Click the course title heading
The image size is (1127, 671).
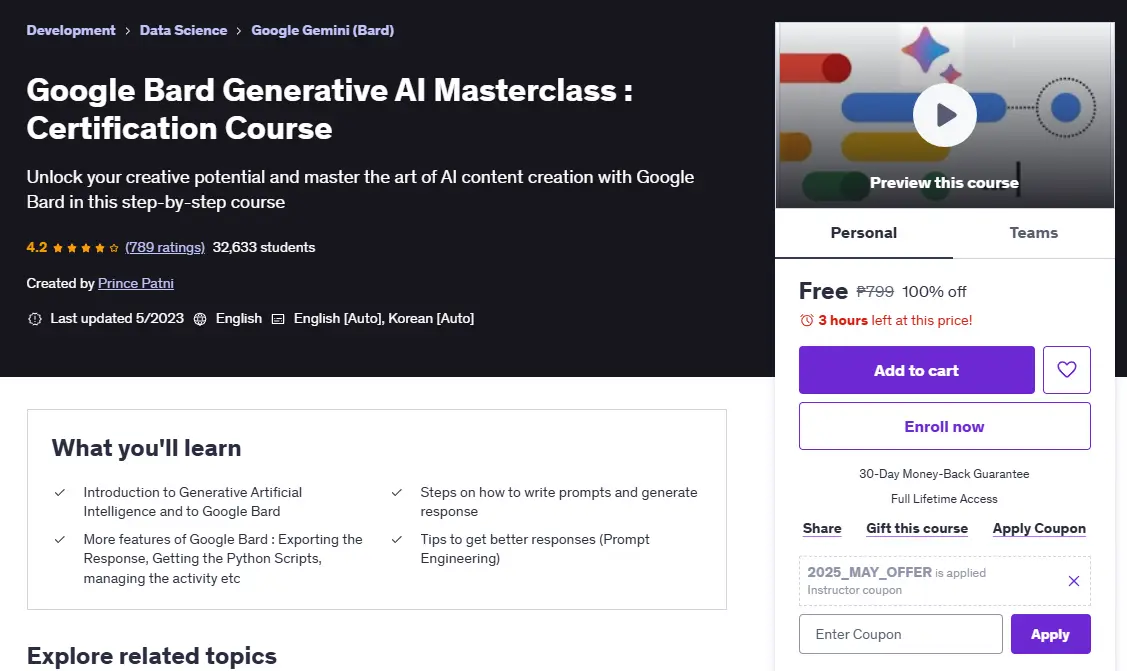[x=330, y=109]
